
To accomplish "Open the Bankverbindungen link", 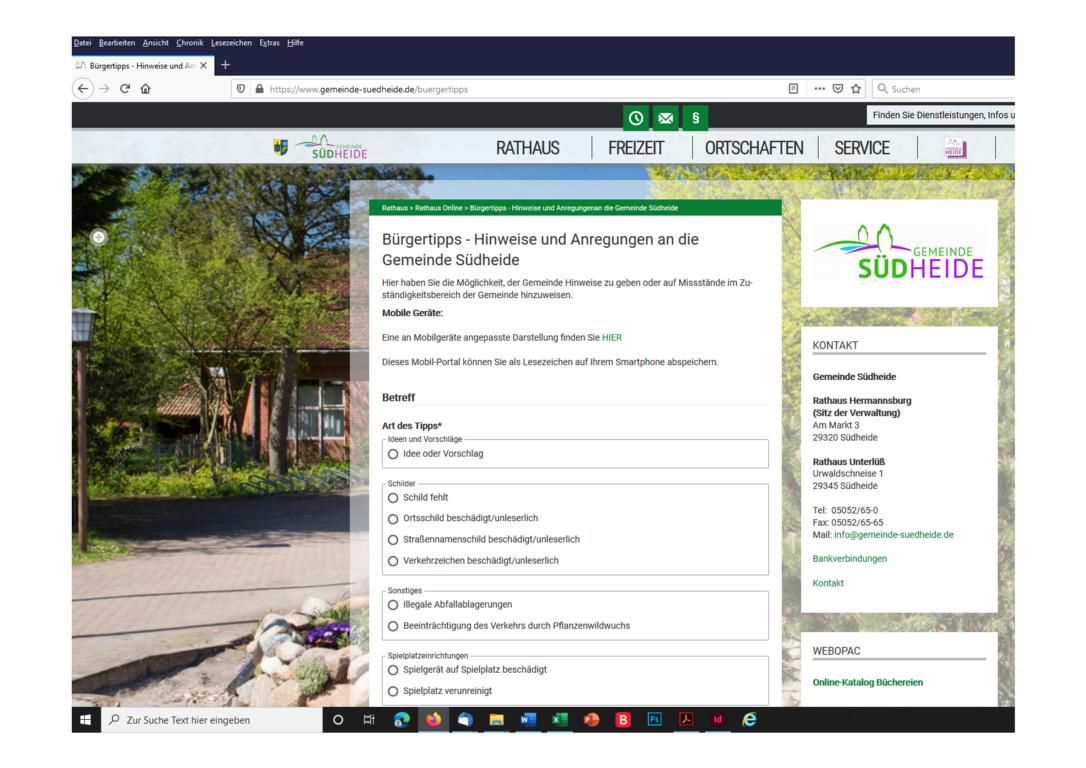I will [x=850, y=559].
